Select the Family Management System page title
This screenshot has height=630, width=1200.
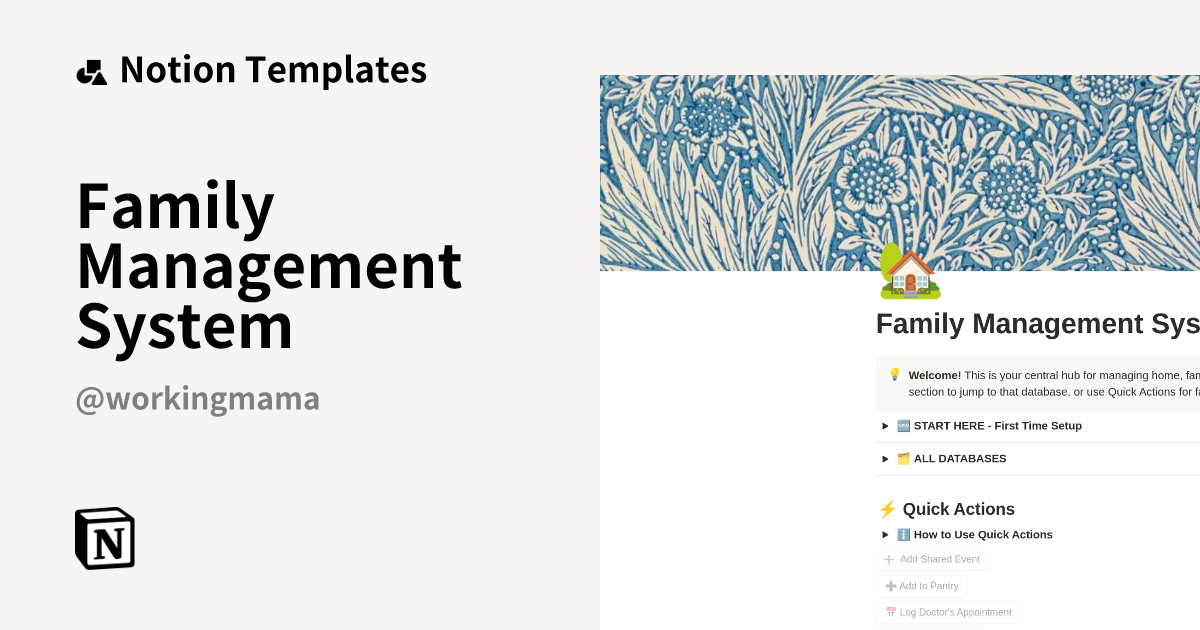[1037, 323]
